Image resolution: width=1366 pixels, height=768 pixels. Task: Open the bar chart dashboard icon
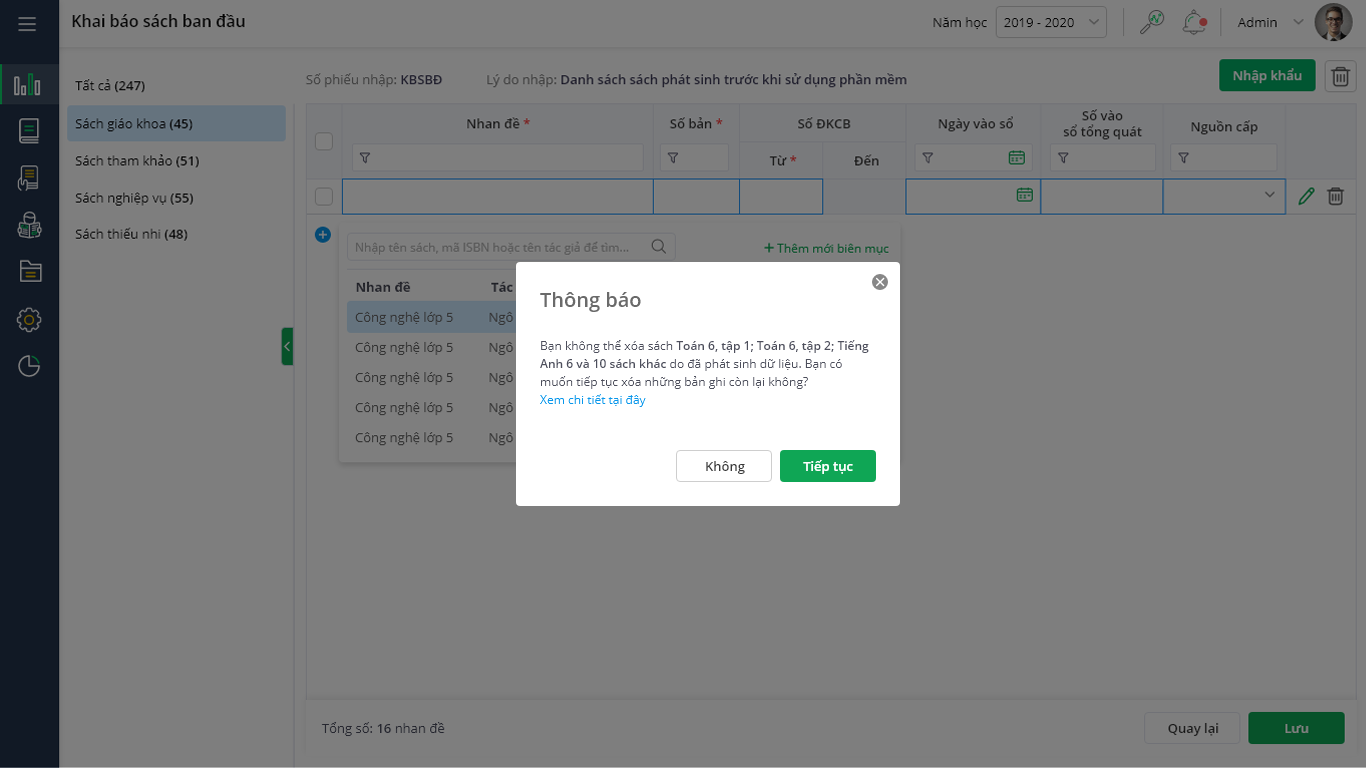28,85
